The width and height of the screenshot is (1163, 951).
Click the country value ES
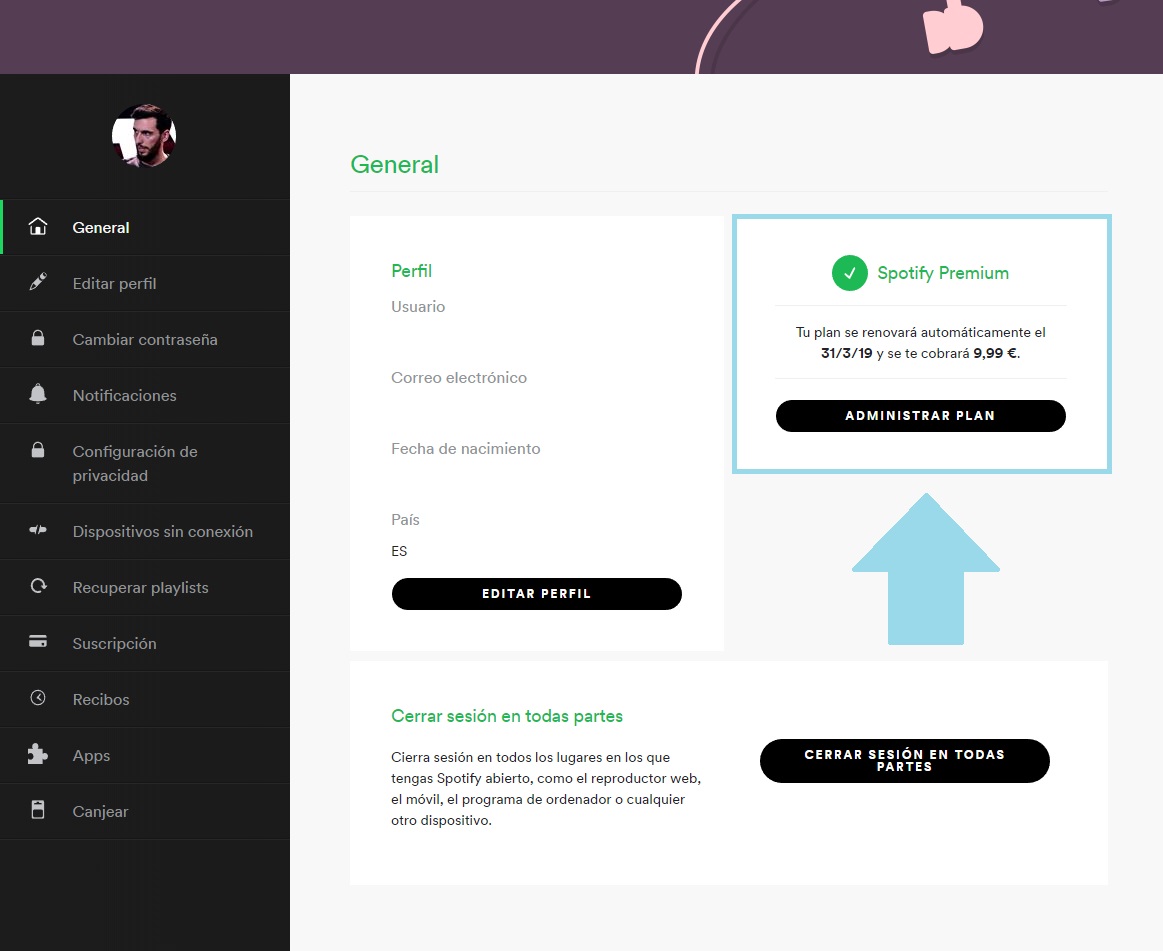coord(399,551)
